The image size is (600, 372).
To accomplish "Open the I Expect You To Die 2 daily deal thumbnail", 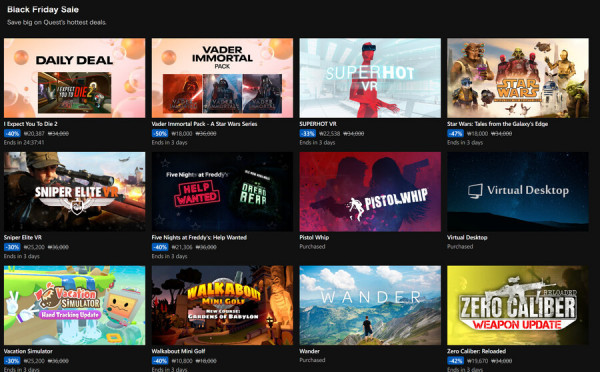I will coord(75,78).
